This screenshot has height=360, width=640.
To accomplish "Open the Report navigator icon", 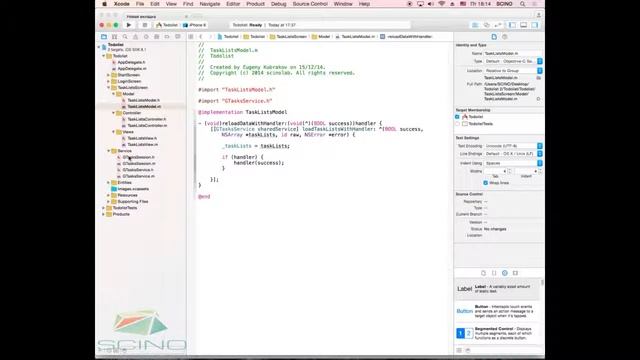I will (x=178, y=37).
